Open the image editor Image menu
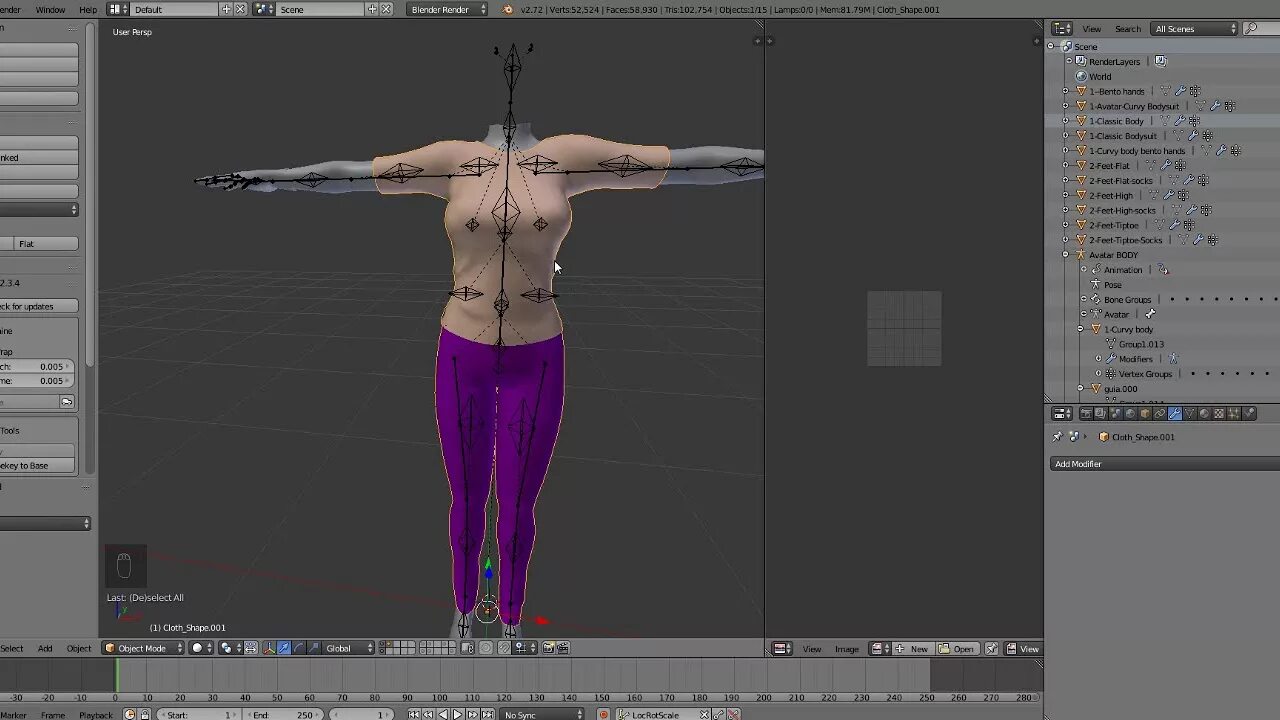The image size is (1280, 720). pyautogui.click(x=847, y=649)
